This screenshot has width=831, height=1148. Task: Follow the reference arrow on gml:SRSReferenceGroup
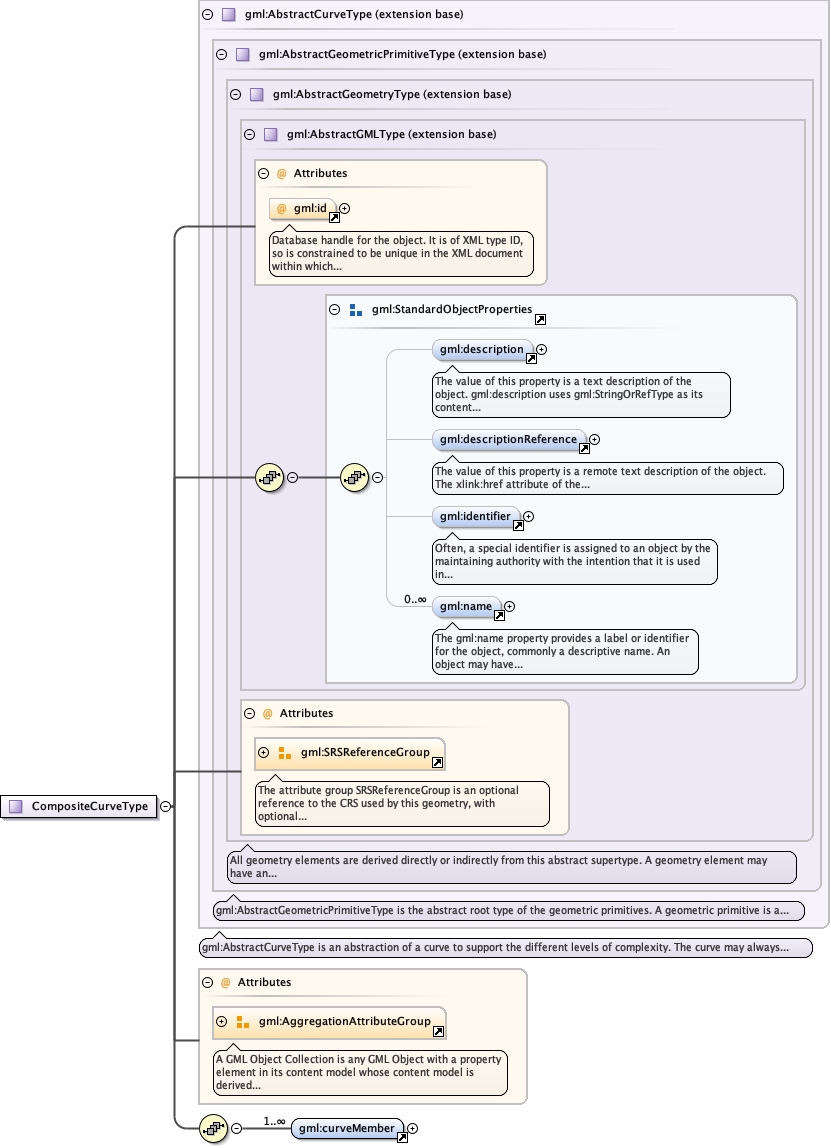pos(438,763)
